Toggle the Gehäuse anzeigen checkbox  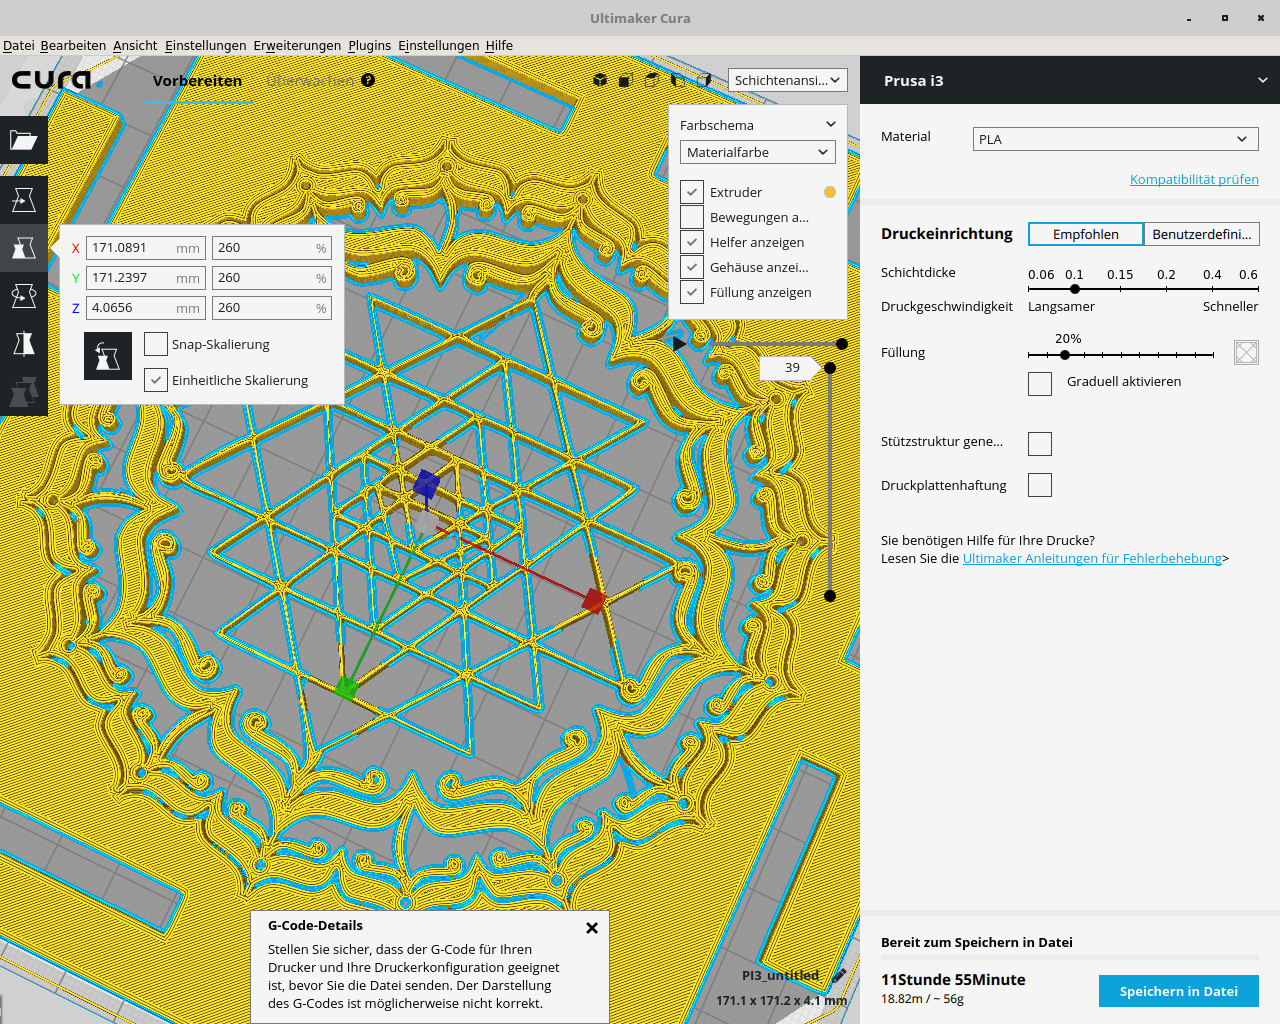point(692,267)
